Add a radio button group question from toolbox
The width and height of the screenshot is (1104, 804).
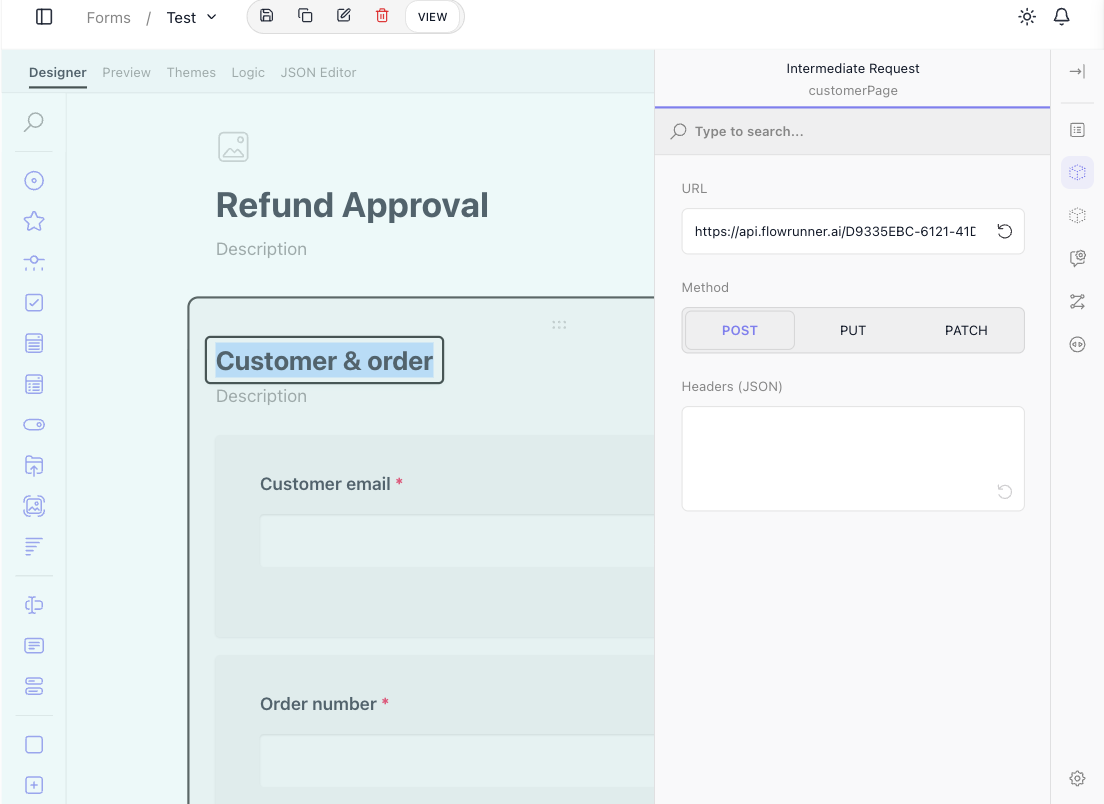34,181
